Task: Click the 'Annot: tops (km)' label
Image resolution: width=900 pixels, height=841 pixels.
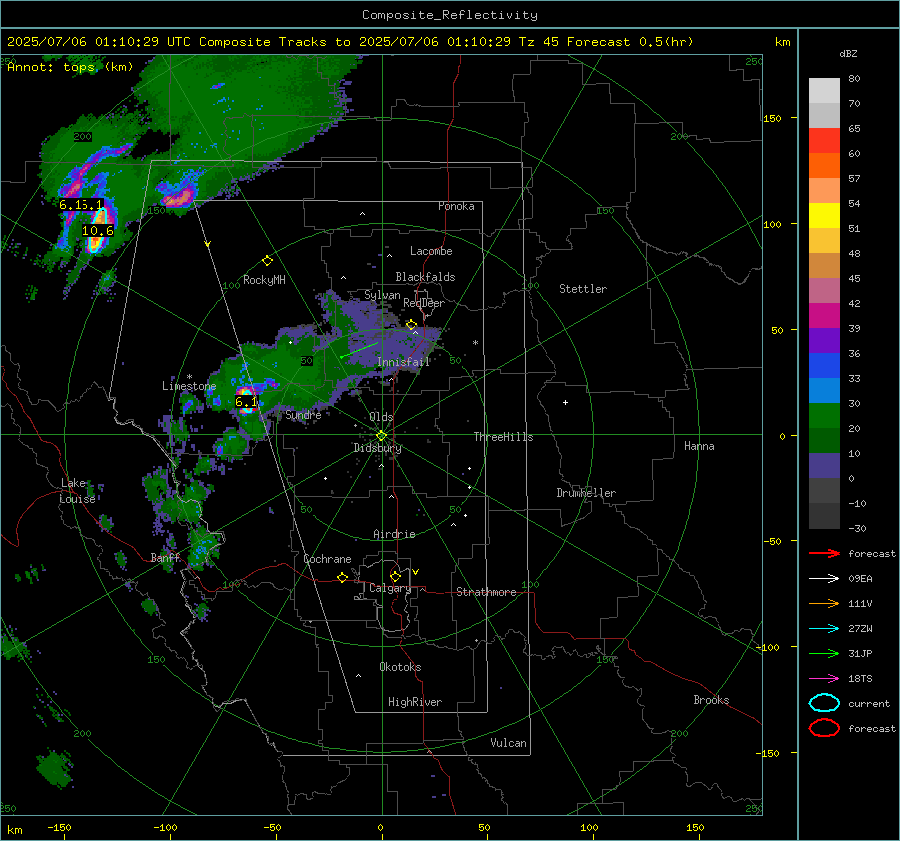Action: [x=70, y=67]
